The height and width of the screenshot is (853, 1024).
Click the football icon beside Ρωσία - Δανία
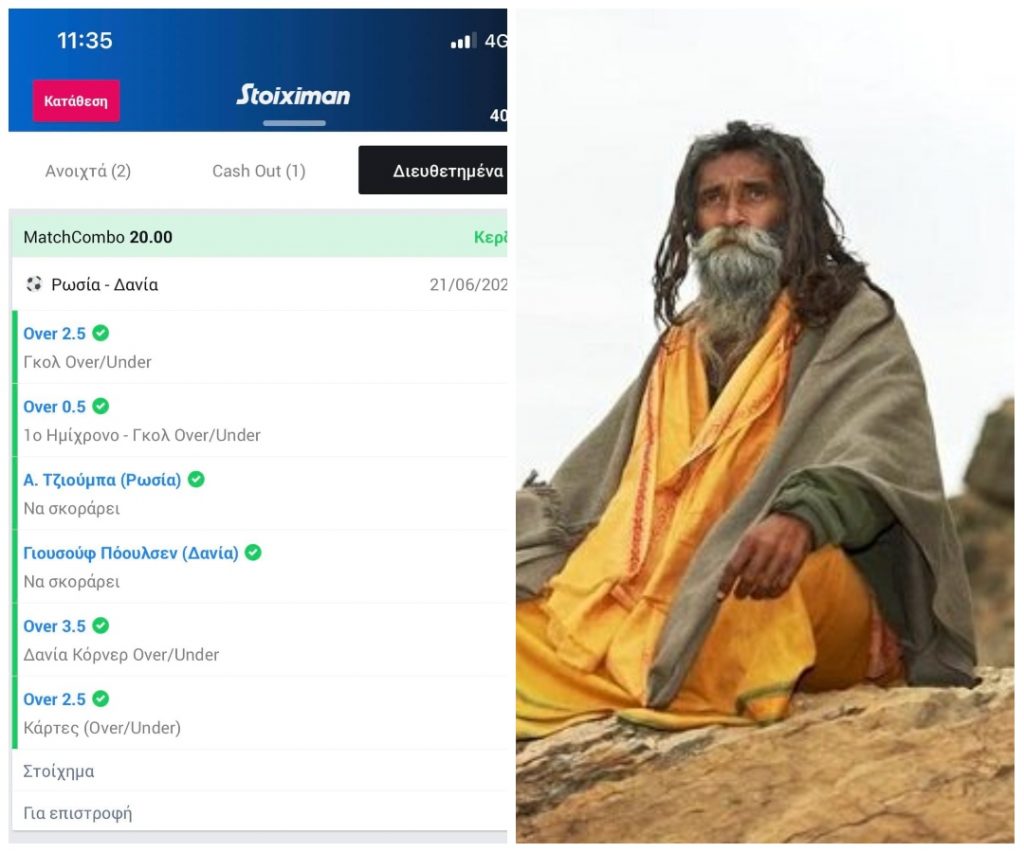34,284
